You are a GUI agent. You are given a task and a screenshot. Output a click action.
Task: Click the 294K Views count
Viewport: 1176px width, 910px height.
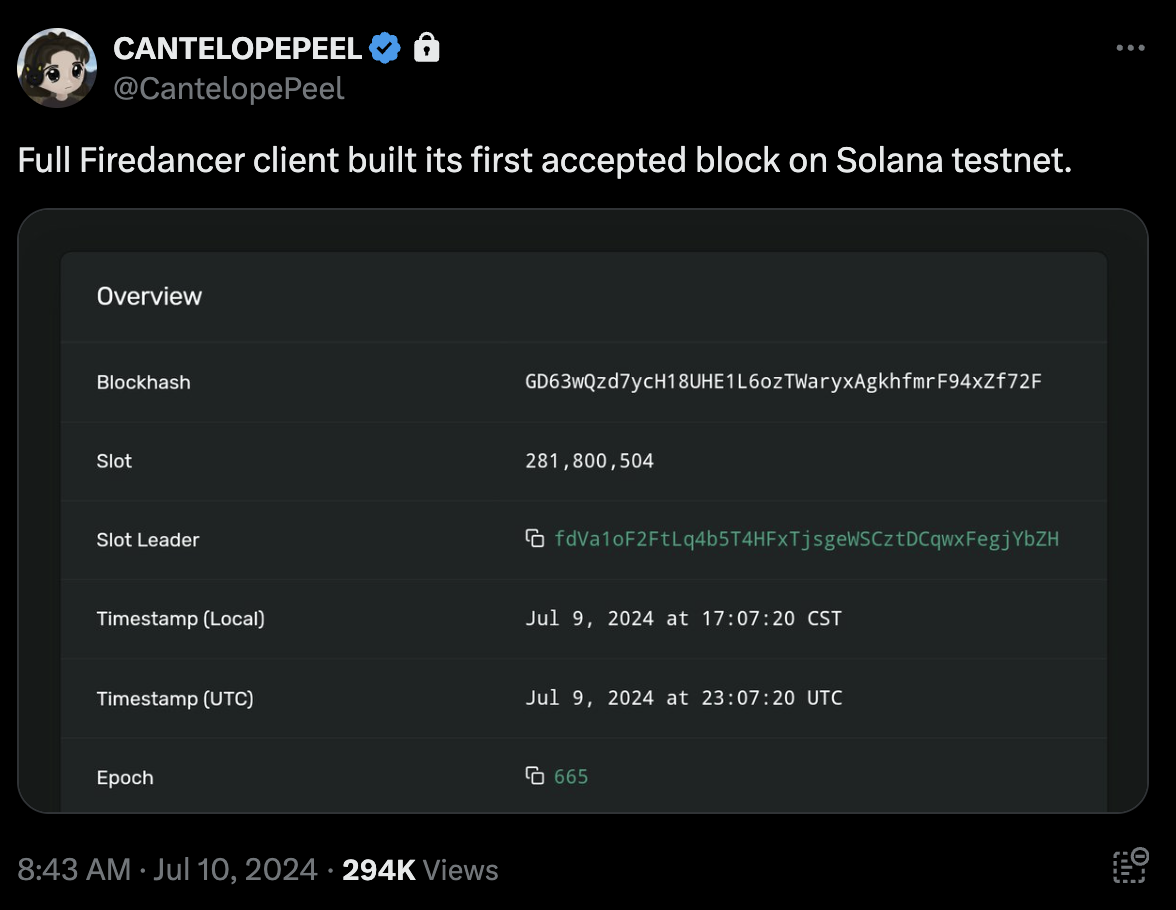[420, 869]
